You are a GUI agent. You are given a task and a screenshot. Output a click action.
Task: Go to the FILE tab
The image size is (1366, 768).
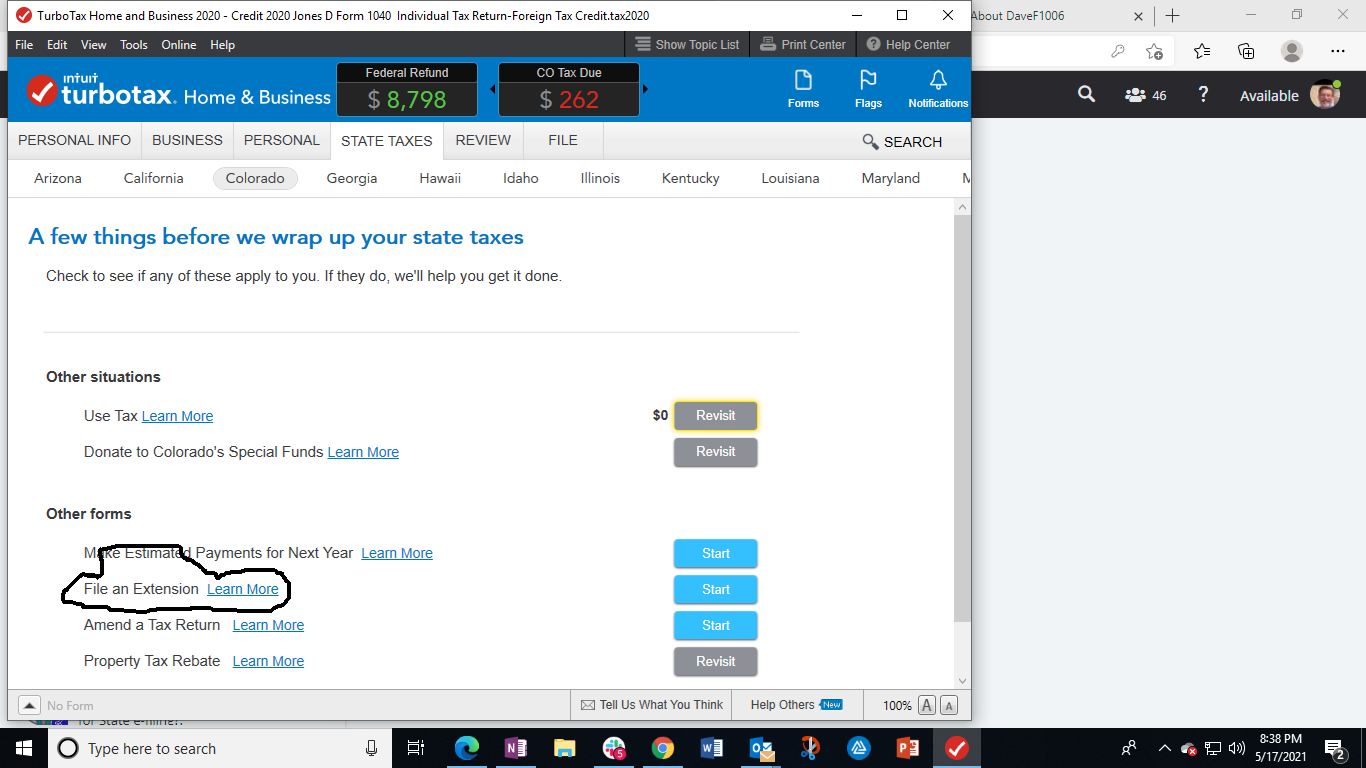(563, 141)
